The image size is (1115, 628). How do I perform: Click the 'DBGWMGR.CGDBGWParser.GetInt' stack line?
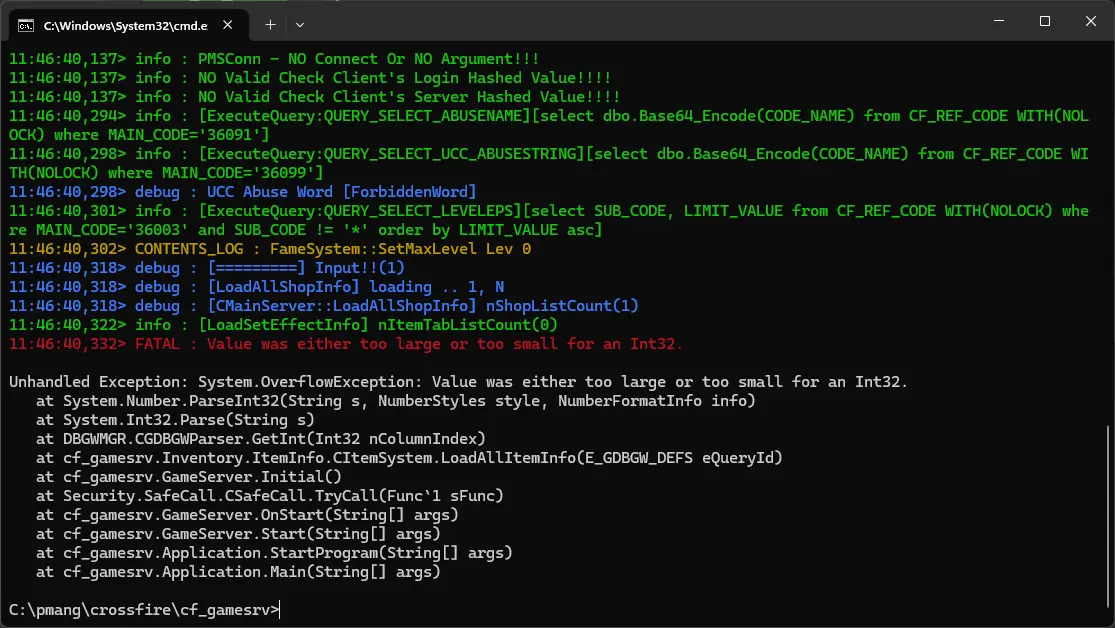260,439
